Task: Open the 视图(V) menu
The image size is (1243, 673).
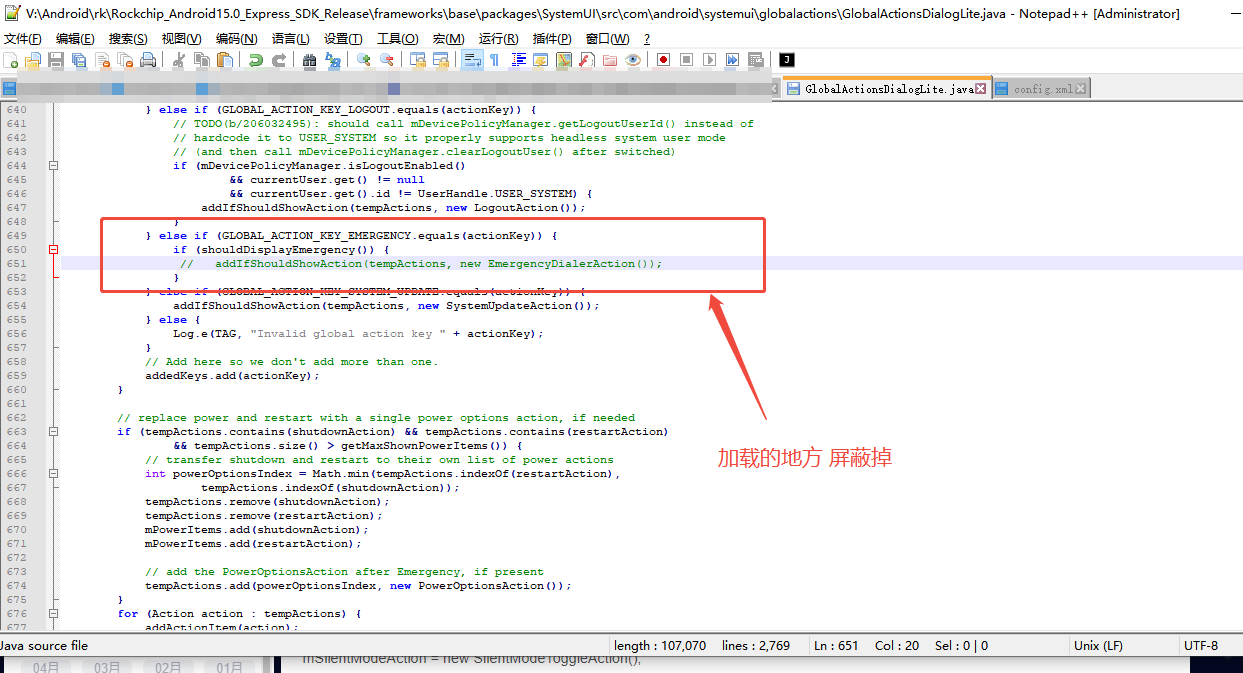Action: 181,39
